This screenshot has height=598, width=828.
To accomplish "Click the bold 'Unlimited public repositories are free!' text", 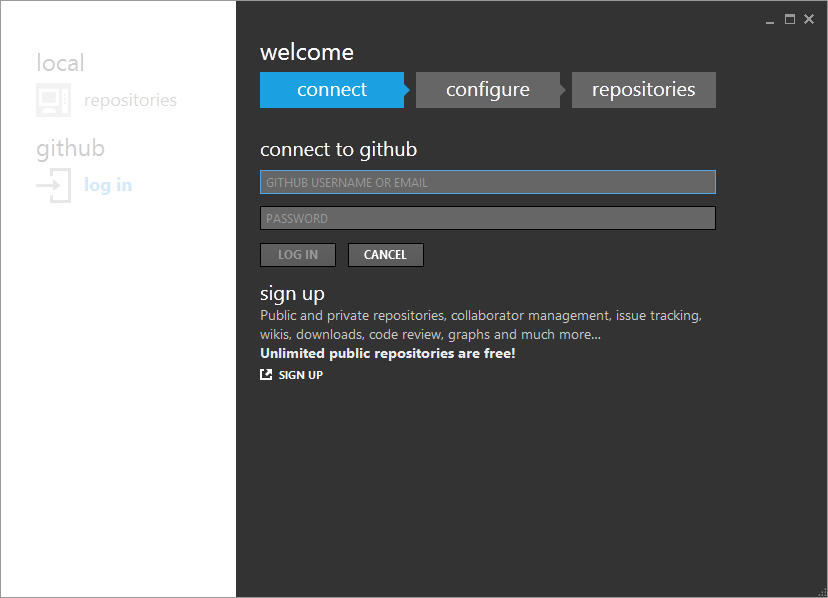I will tap(388, 353).
